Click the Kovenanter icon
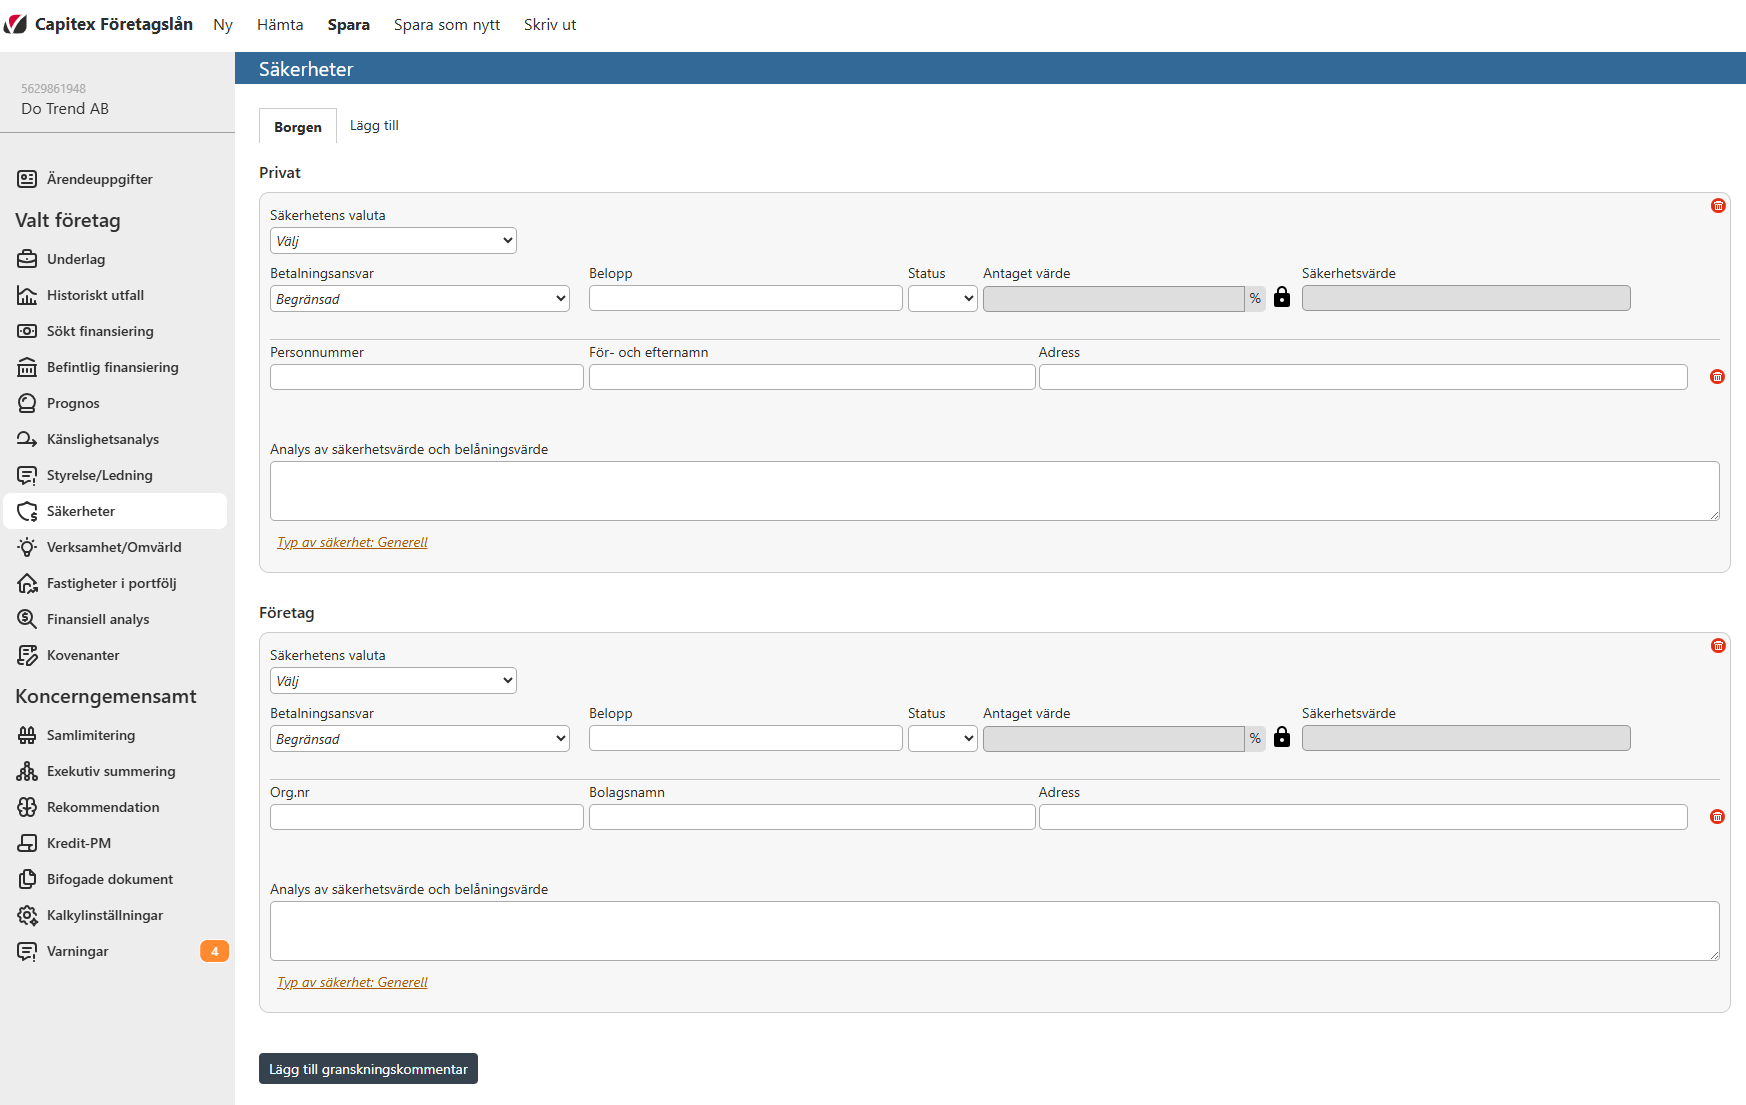Image resolution: width=1746 pixels, height=1105 pixels. coord(27,655)
